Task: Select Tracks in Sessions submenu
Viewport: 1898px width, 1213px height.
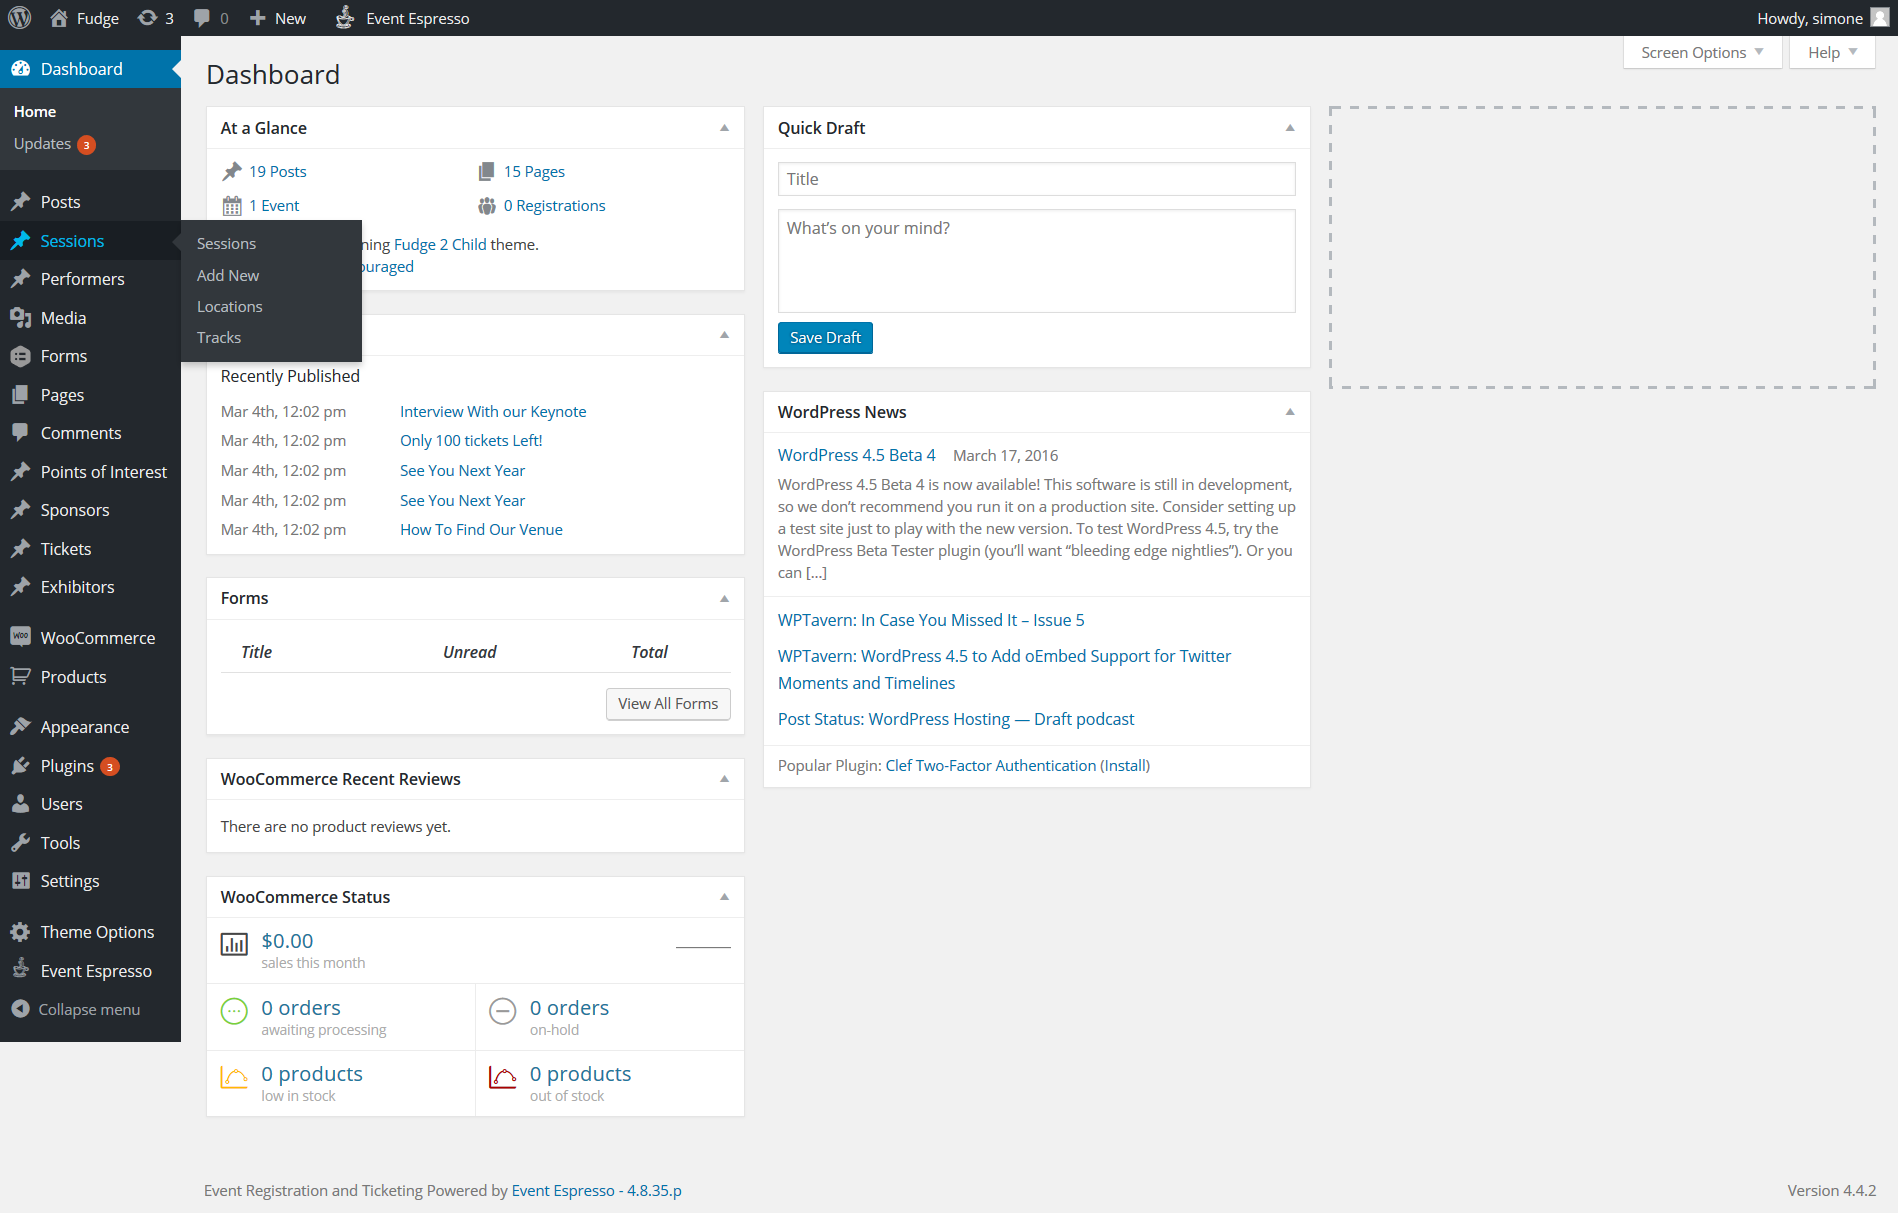Action: (219, 337)
